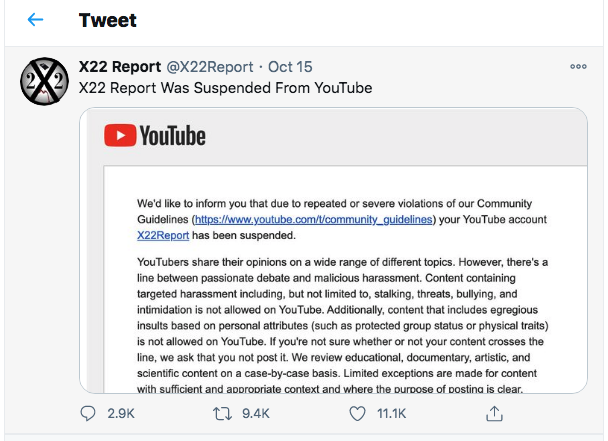
Task: Retweet using the retweet arrows icon
Action: tap(223, 413)
